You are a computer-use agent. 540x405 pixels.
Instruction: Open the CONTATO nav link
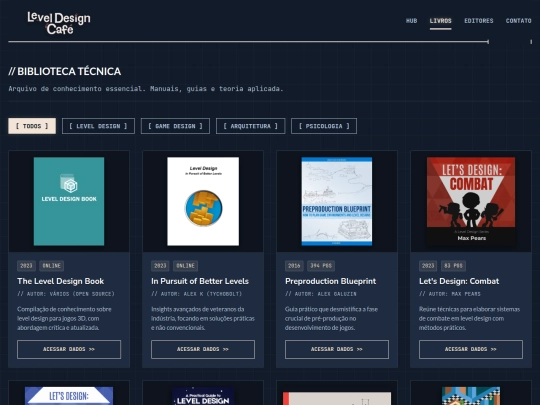click(x=518, y=21)
